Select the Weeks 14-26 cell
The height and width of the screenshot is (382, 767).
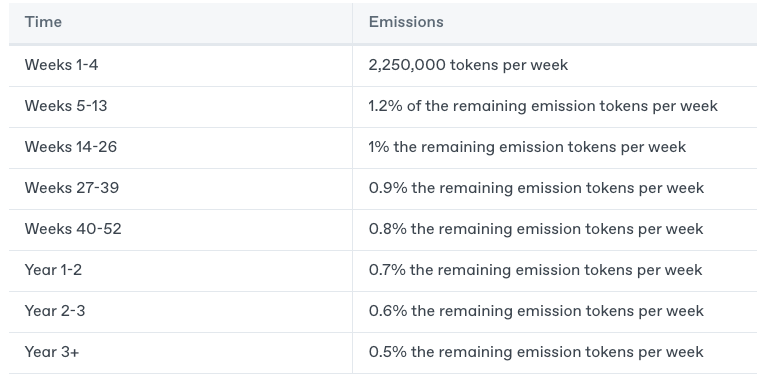pos(180,148)
